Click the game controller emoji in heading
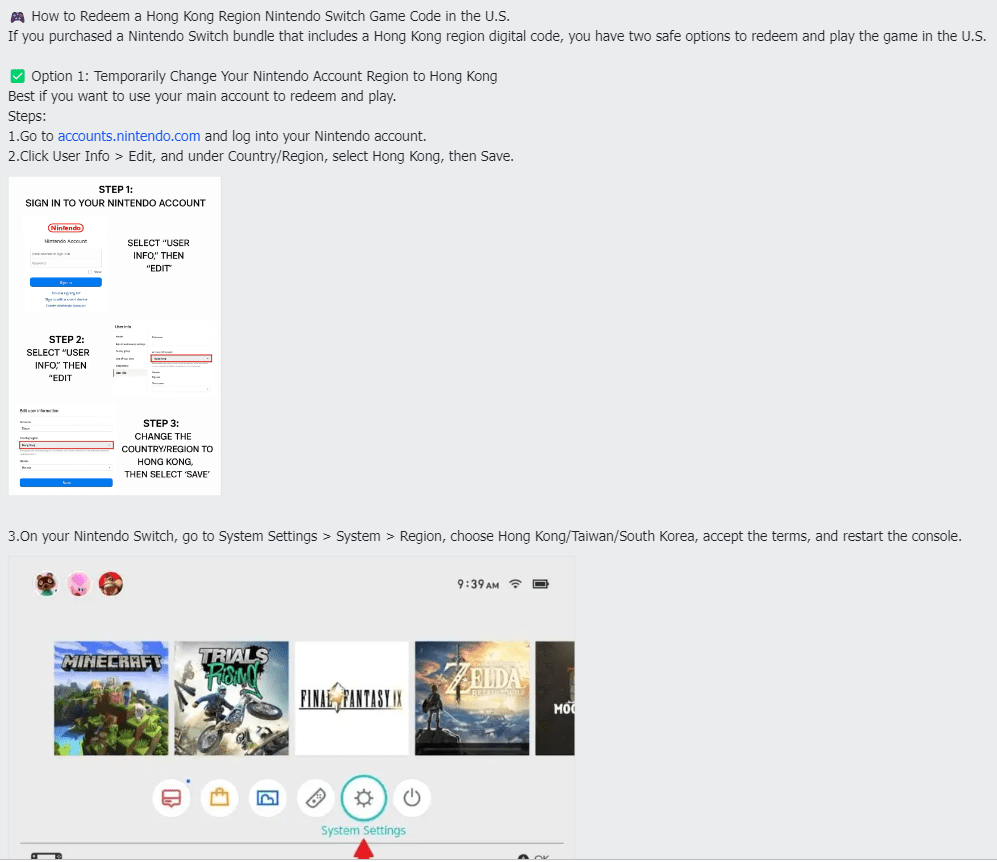Screen dimensions: 997x862 coord(17,17)
